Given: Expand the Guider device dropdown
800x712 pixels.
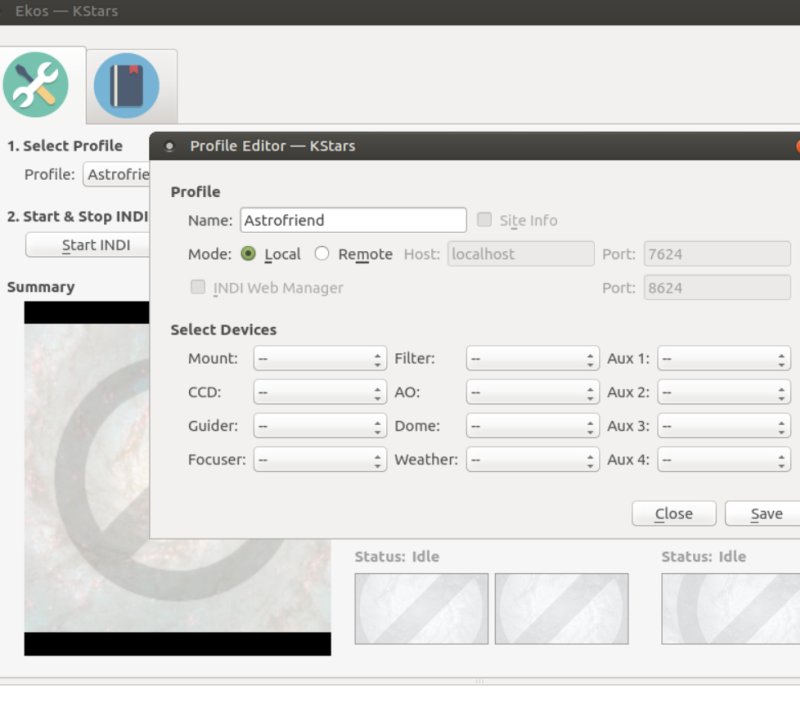Looking at the screenshot, I should 319,426.
